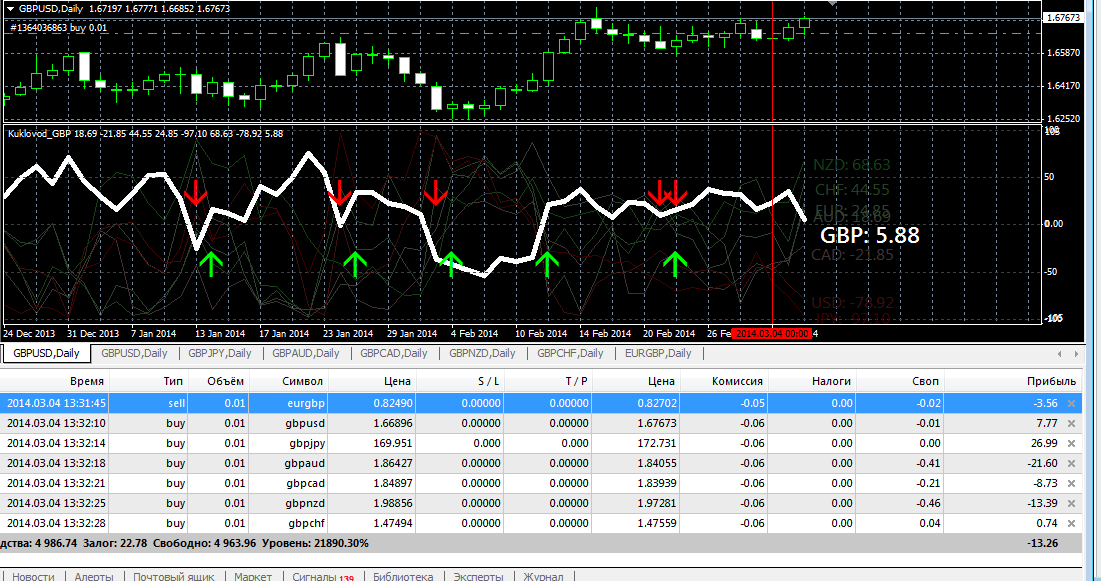Sort orders by the Тип column header
Viewport: 1101px width, 581px height.
(x=173, y=381)
